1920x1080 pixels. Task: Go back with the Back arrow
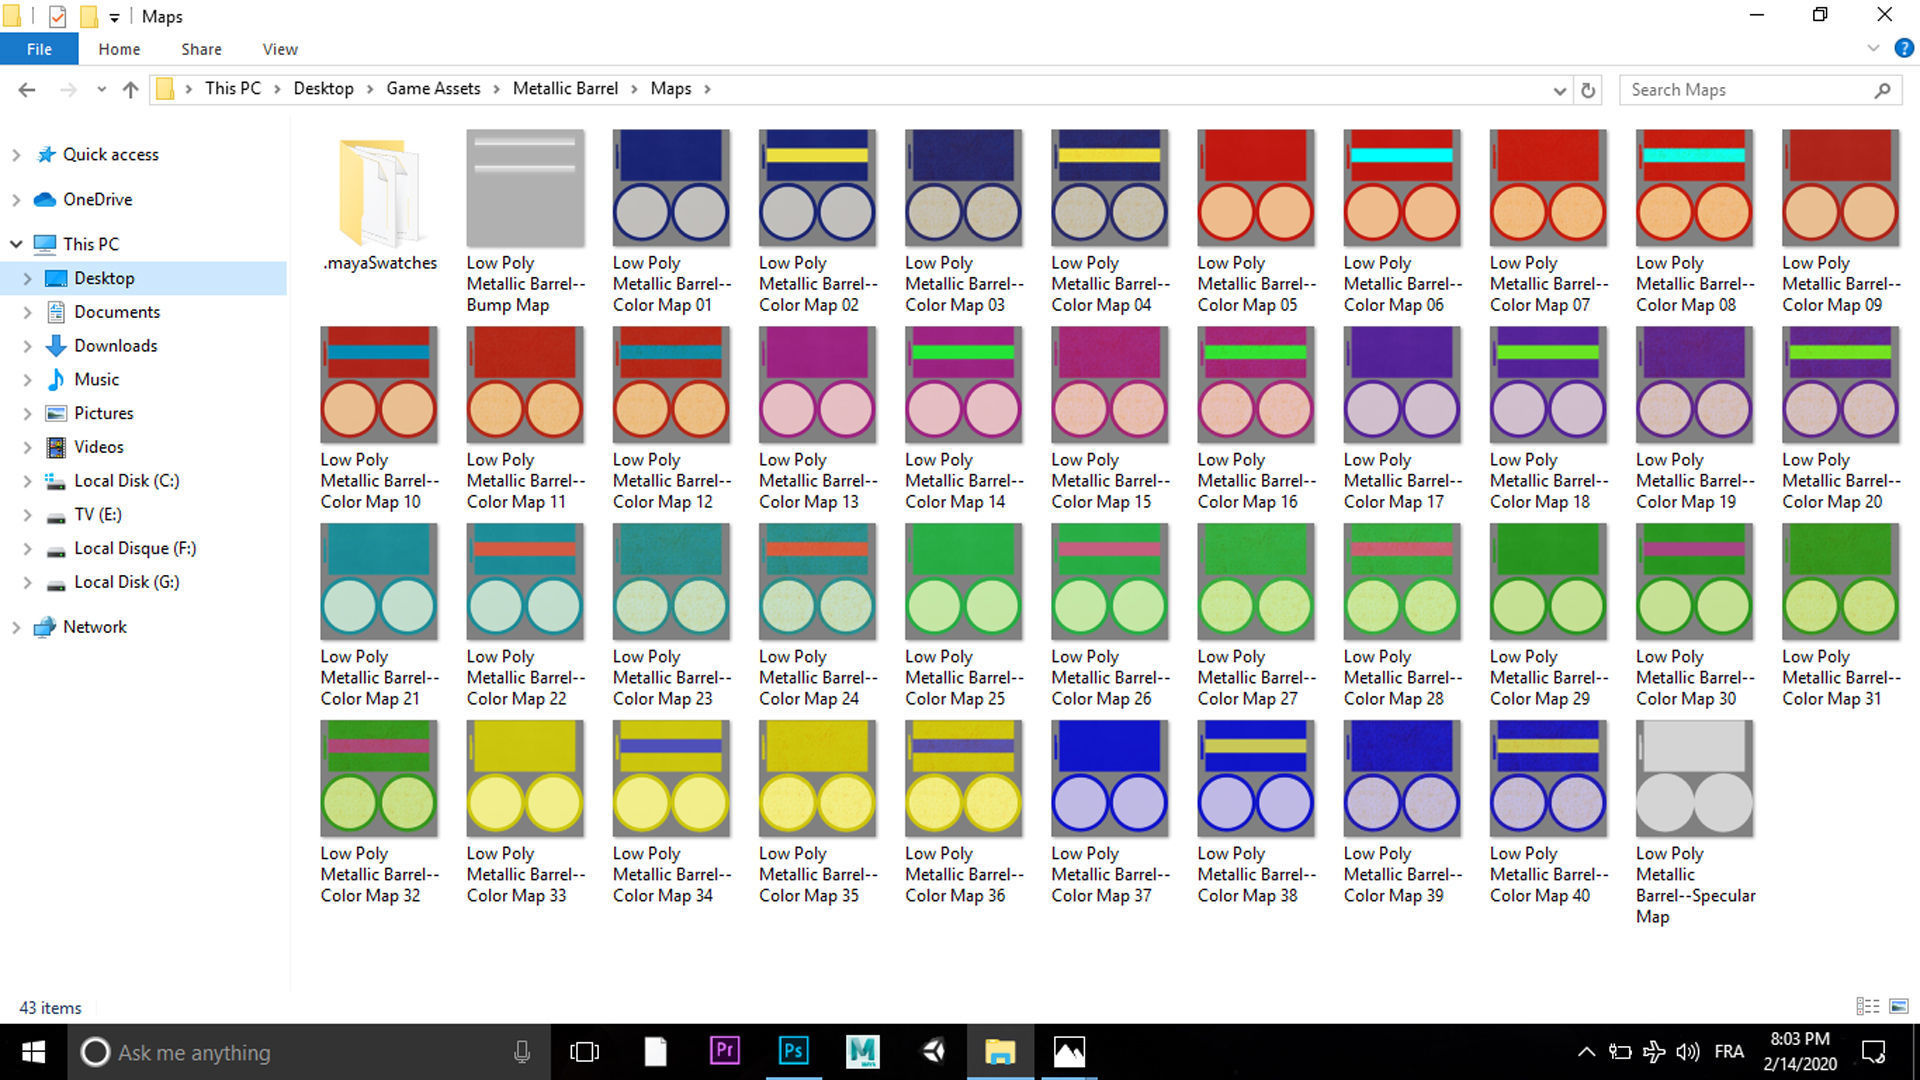click(x=27, y=90)
